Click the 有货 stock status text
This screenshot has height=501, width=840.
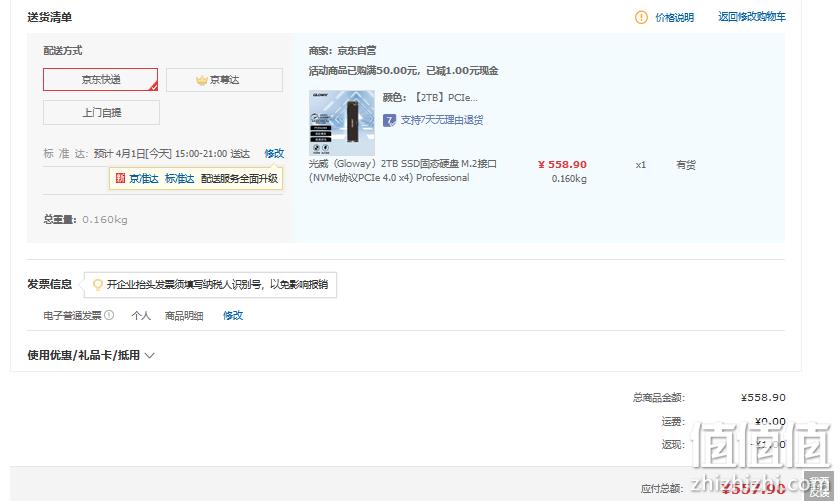686,165
